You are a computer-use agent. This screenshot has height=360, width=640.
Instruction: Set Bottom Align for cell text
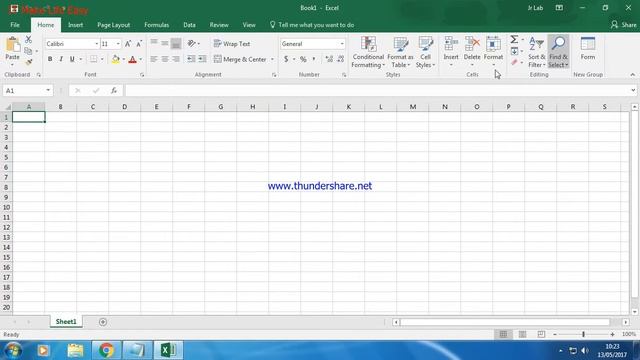coord(176,43)
